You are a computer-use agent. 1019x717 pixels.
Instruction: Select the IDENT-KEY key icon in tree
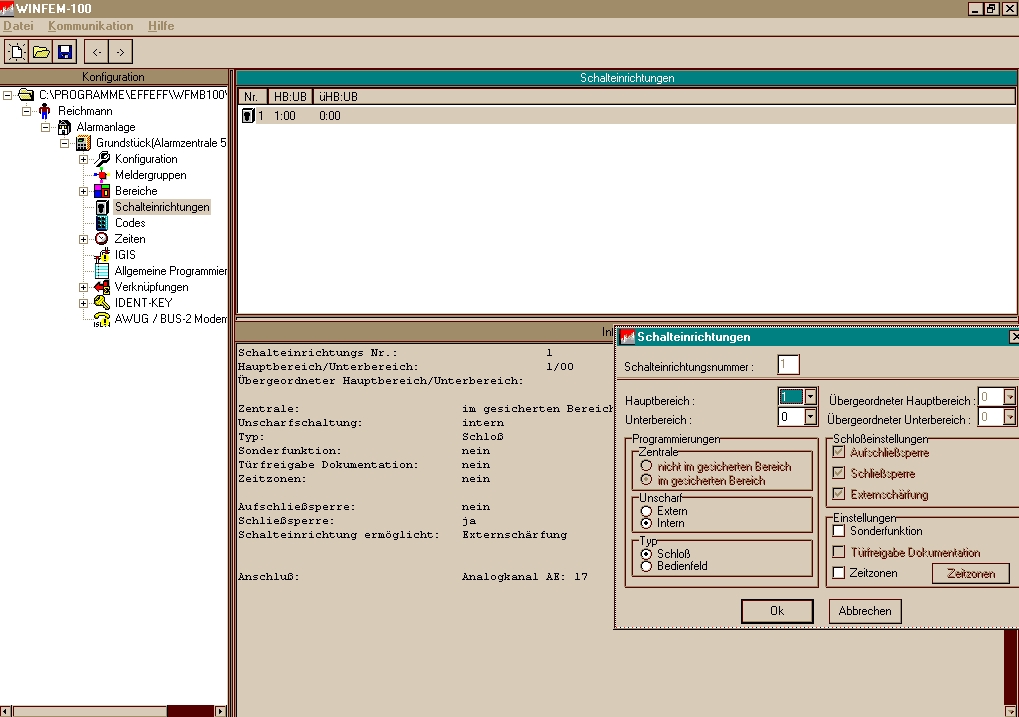tap(102, 303)
